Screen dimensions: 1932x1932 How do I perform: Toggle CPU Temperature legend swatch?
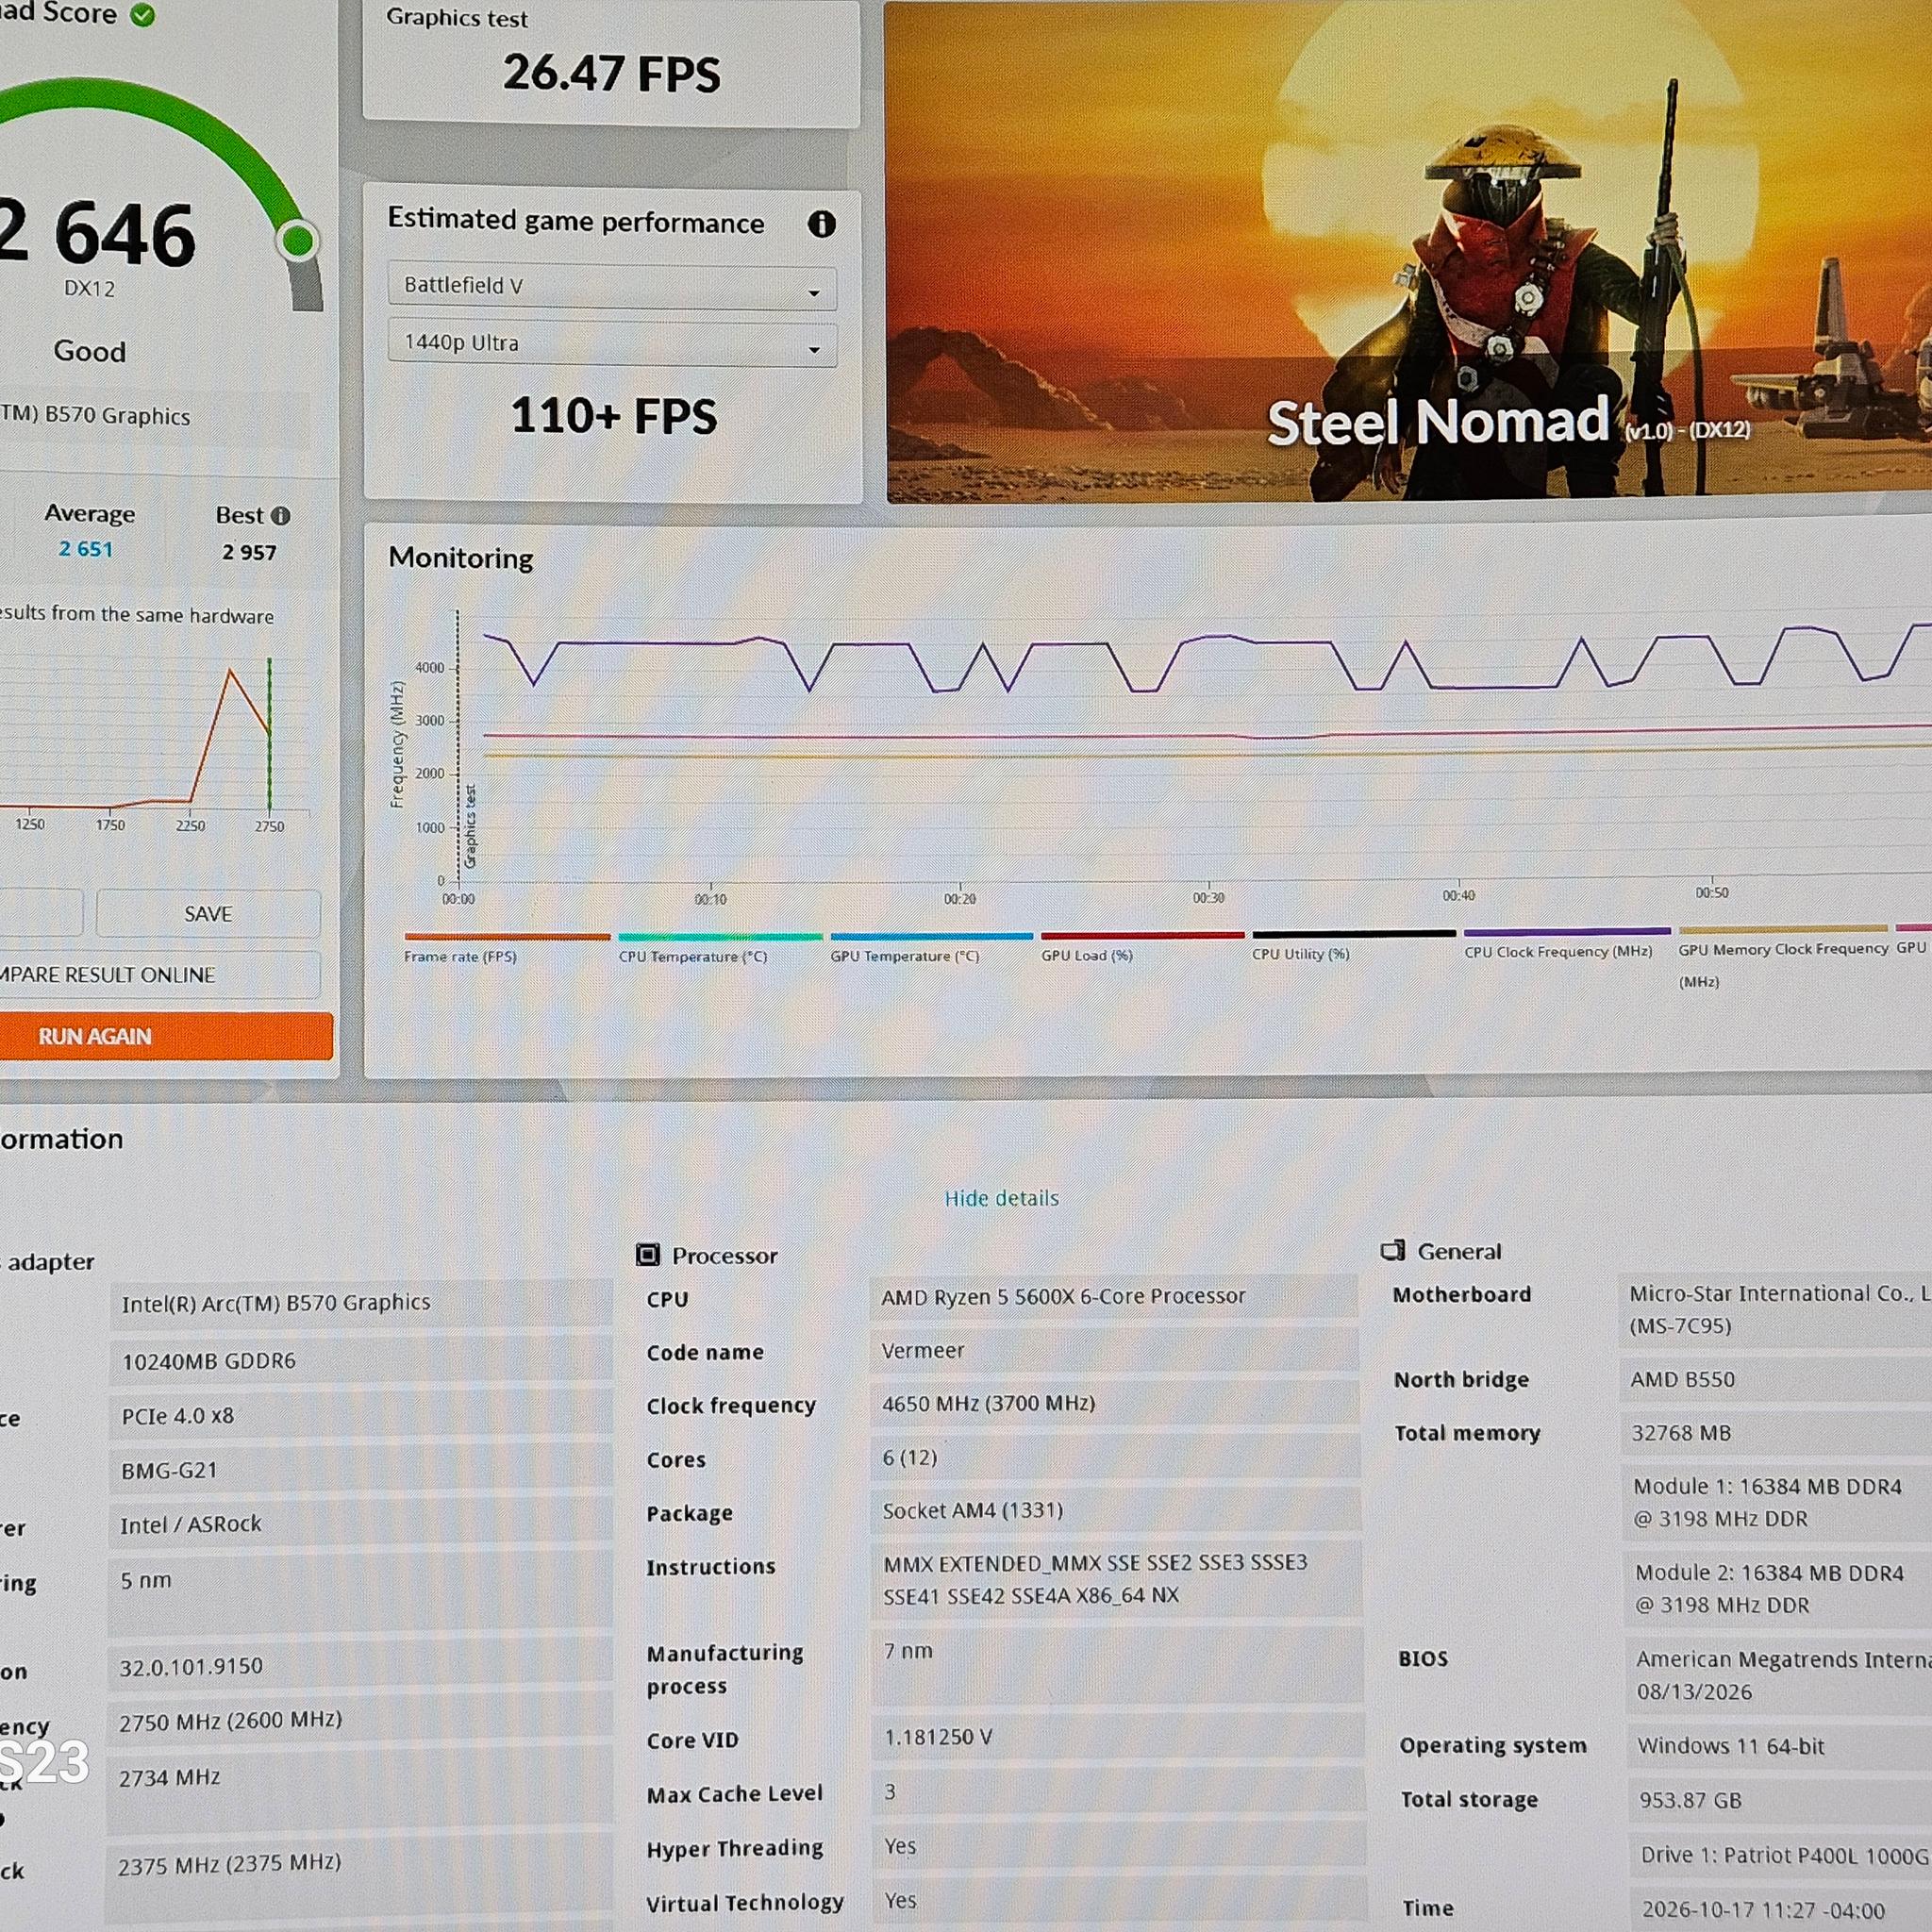tap(720, 937)
